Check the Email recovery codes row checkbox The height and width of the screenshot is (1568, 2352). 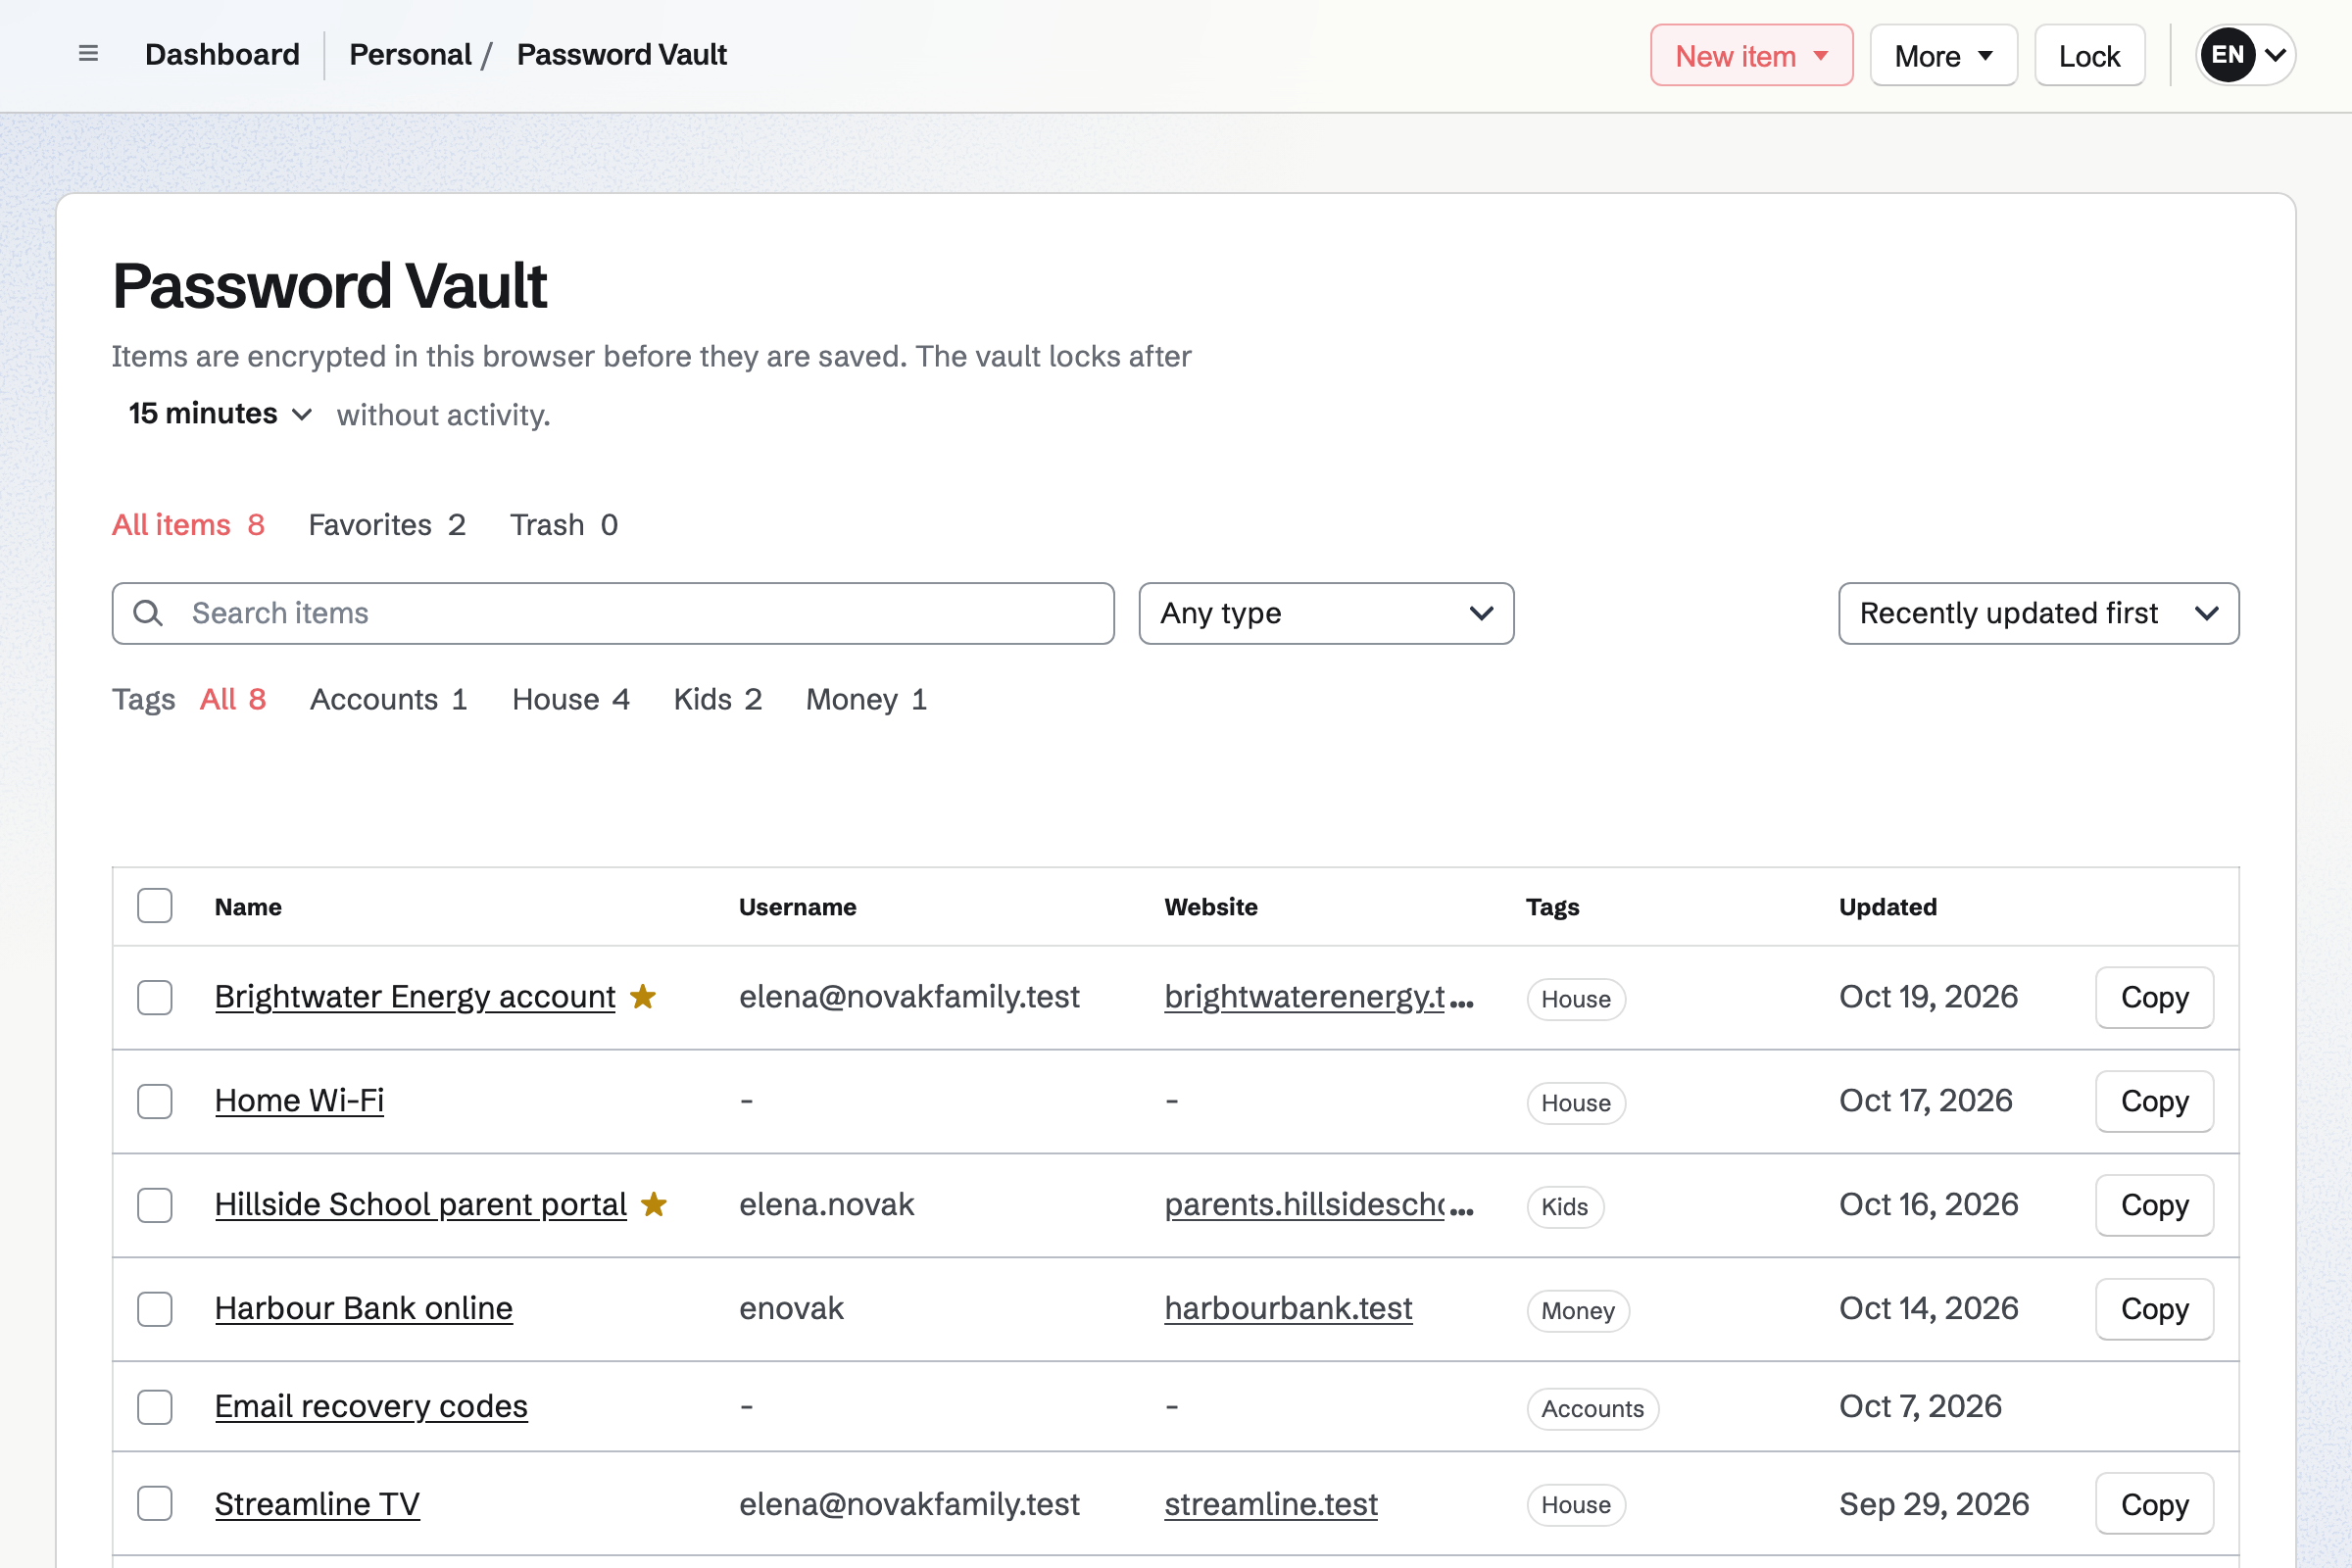[155, 1407]
